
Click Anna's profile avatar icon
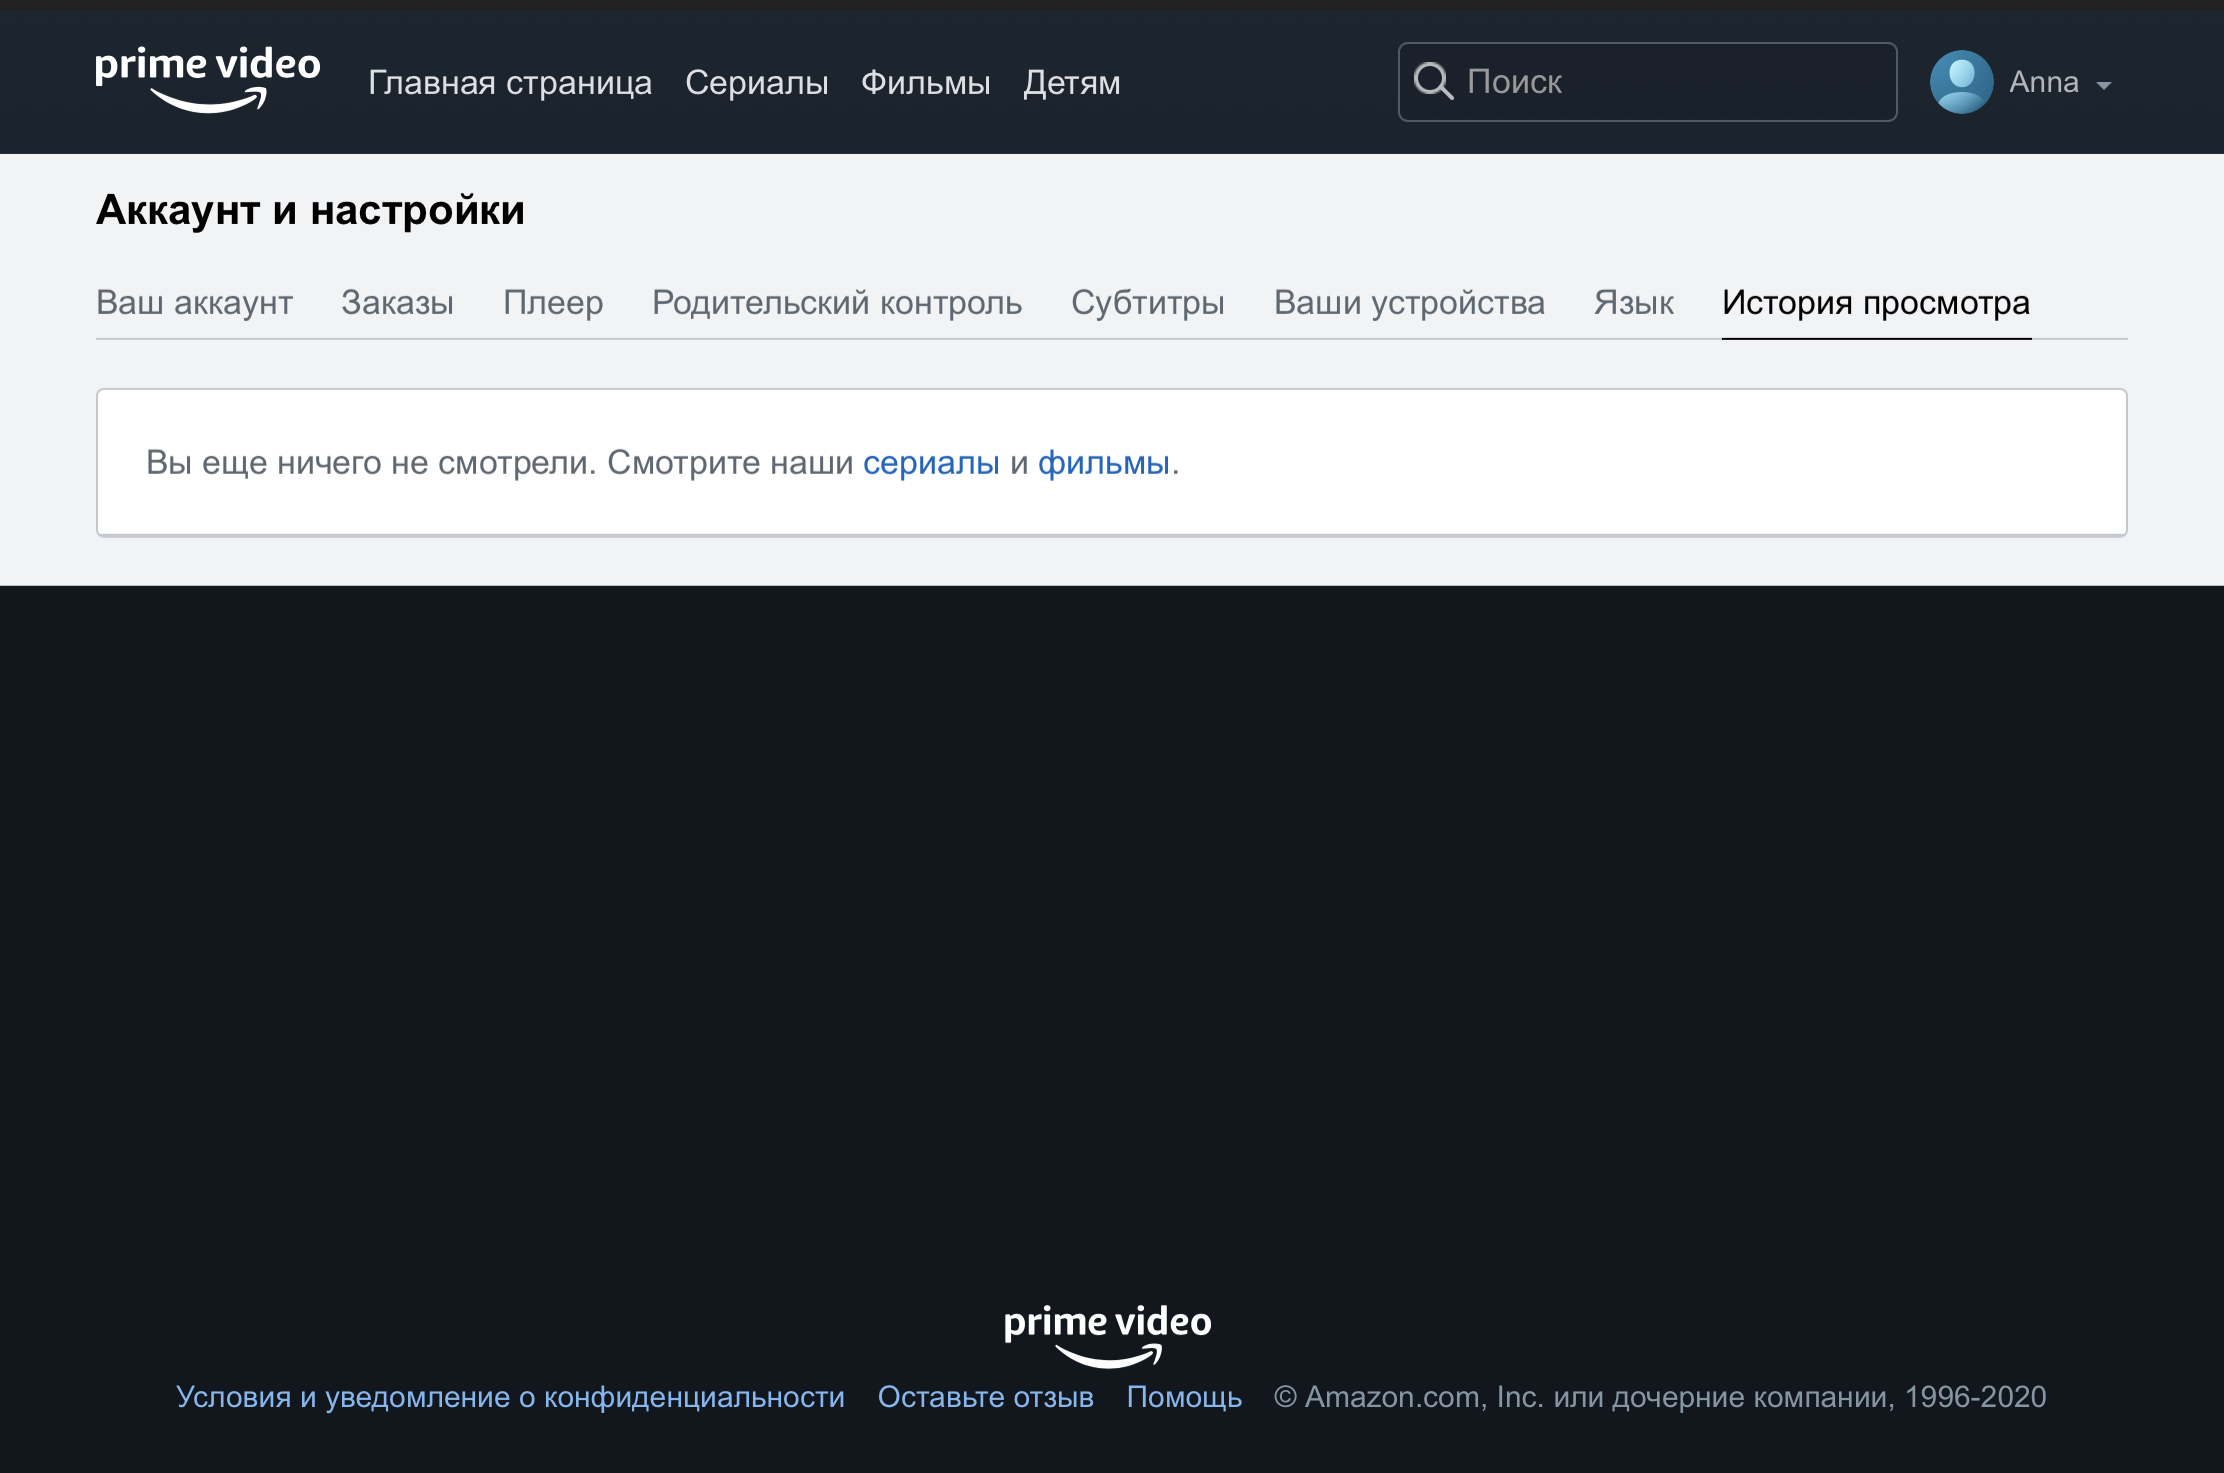1960,82
